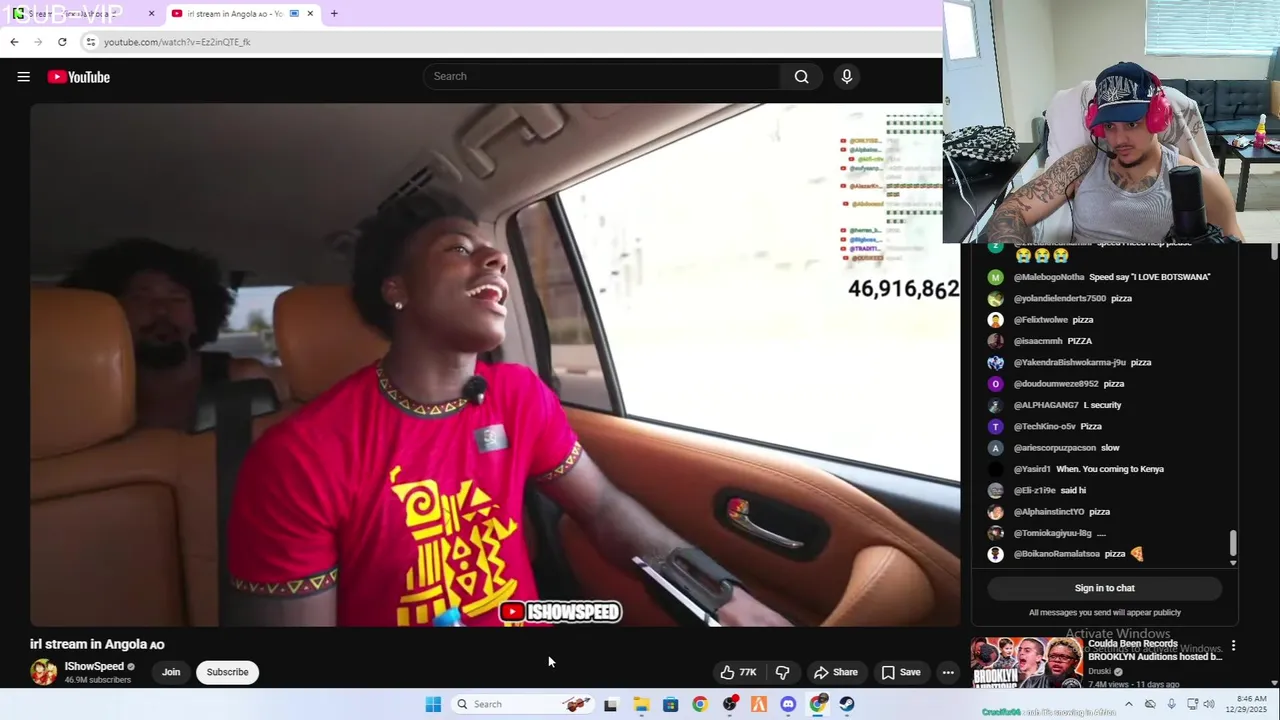The width and height of the screenshot is (1280, 720).
Task: Click Sign in to chat
Action: (x=1104, y=588)
